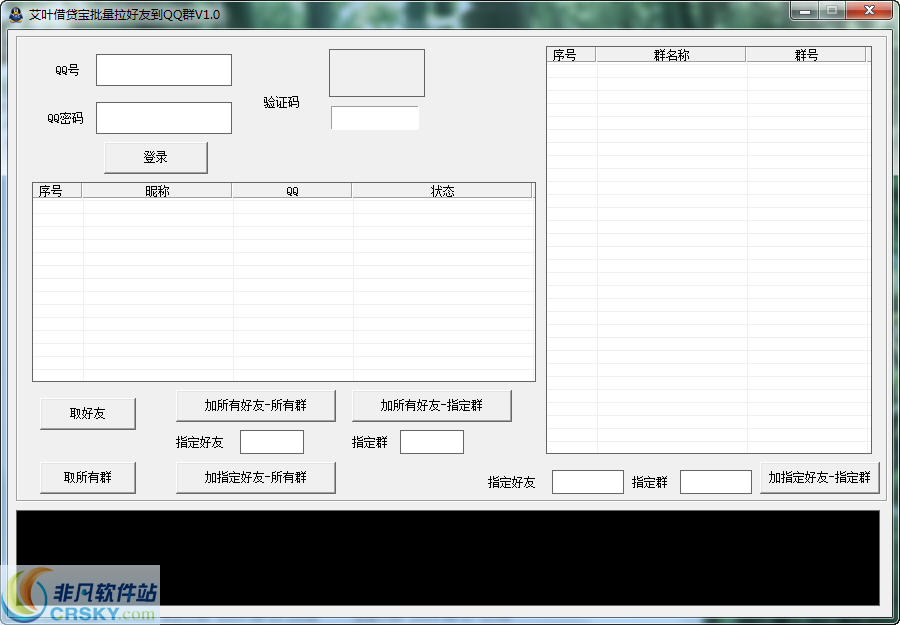Click the black log output area
900x625 pixels.
pyautogui.click(x=448, y=558)
